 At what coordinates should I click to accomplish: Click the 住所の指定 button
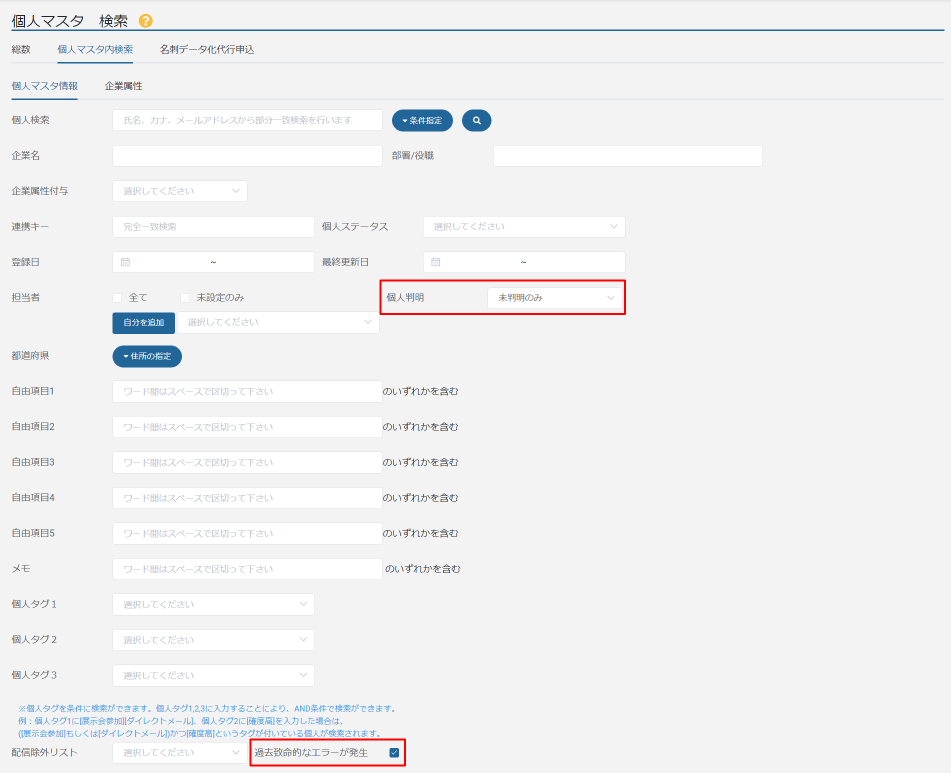147,356
